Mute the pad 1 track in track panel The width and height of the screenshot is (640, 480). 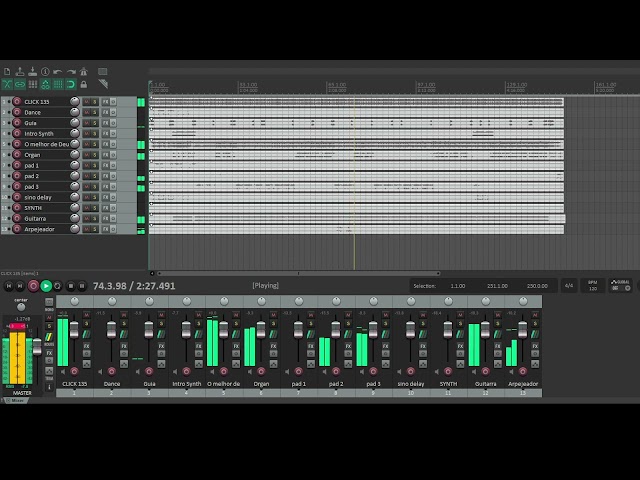pos(86,165)
